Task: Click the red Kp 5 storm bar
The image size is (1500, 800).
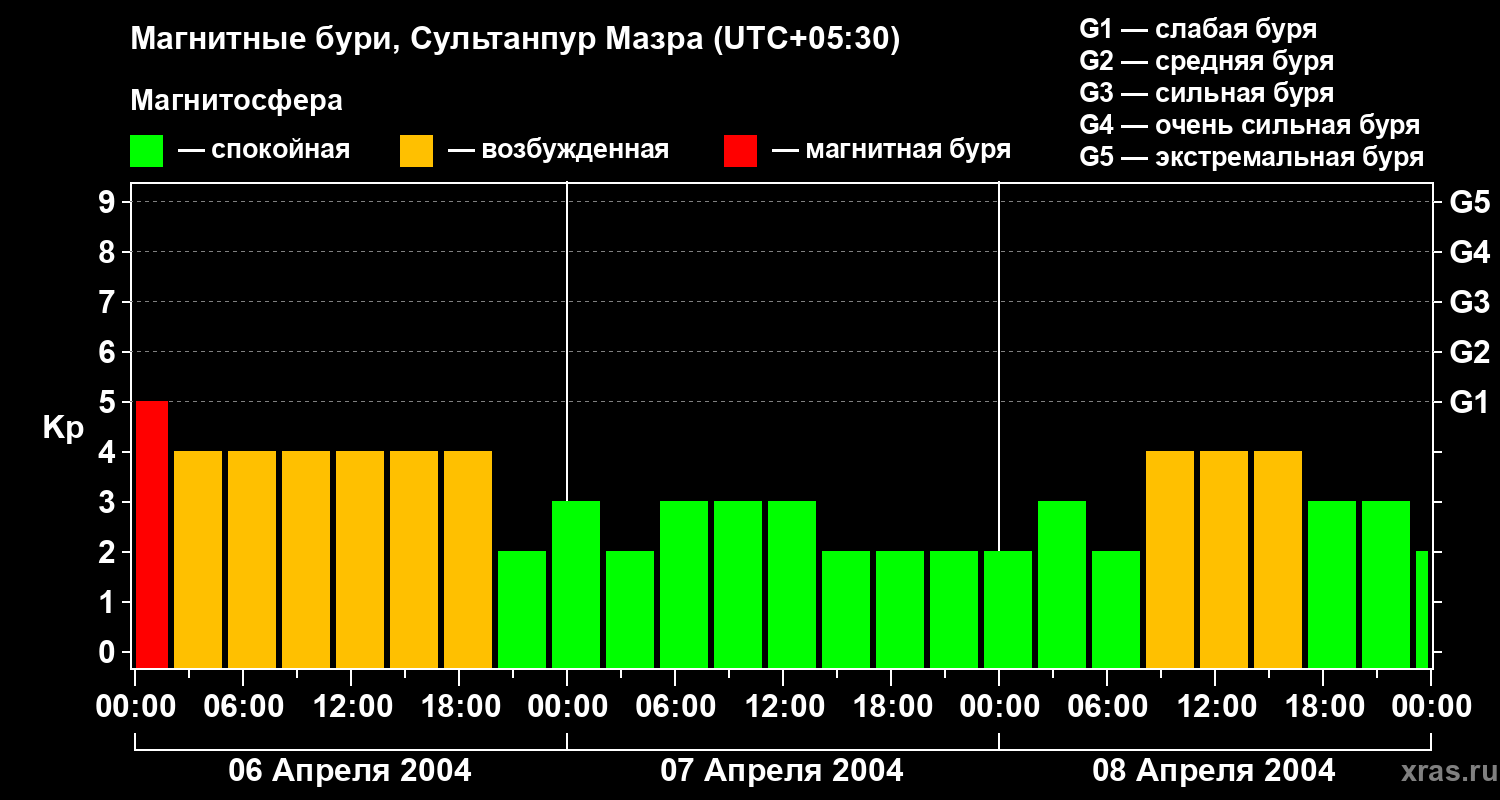Action: click(152, 534)
